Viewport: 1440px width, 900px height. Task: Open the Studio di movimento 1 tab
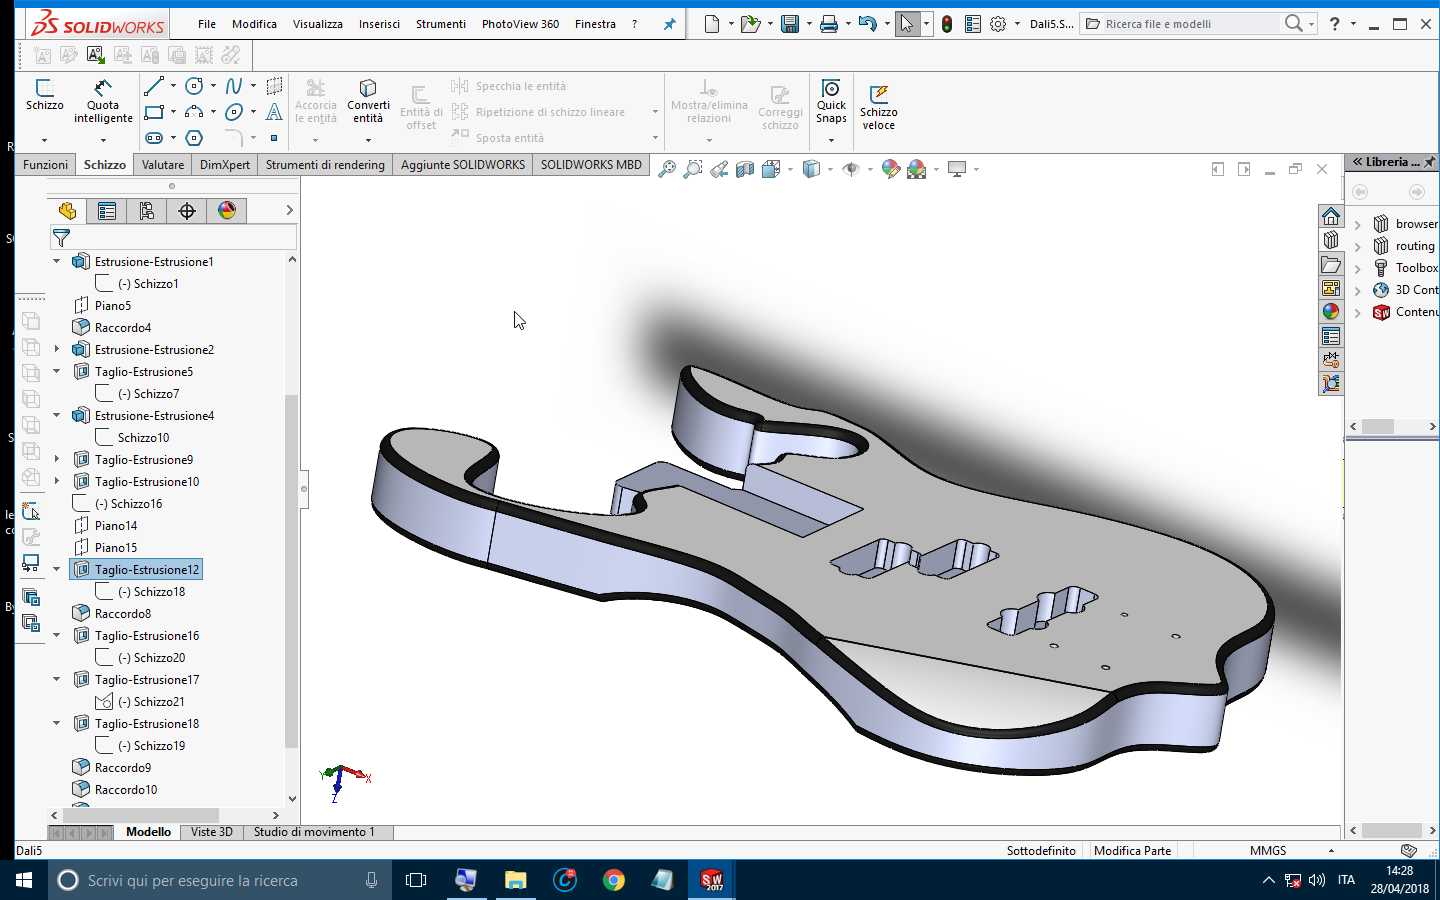pos(314,832)
